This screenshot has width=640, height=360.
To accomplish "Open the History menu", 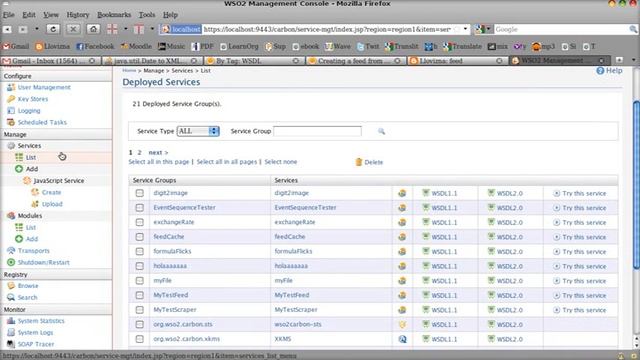I will tap(78, 15).
